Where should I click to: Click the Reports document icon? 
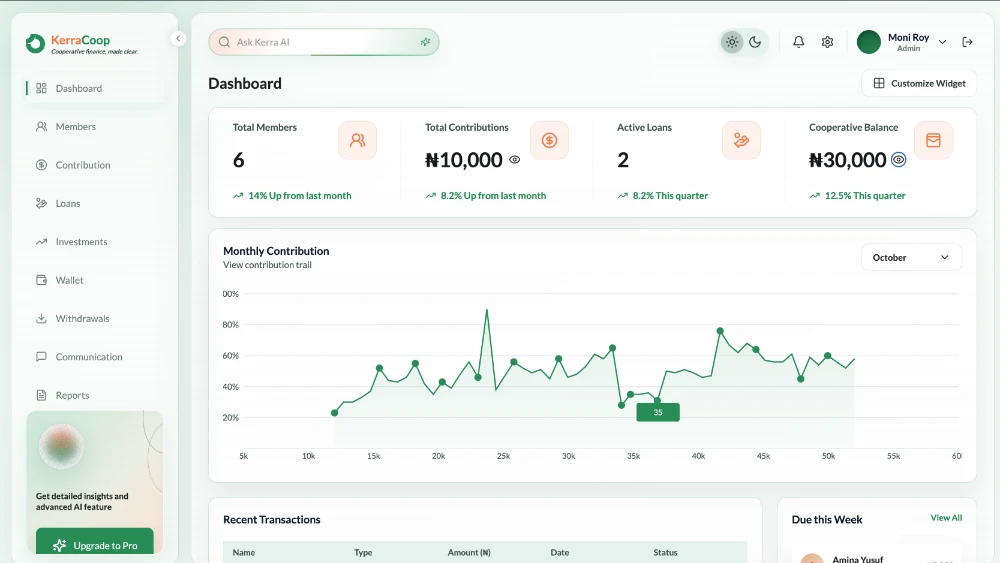pos(41,395)
